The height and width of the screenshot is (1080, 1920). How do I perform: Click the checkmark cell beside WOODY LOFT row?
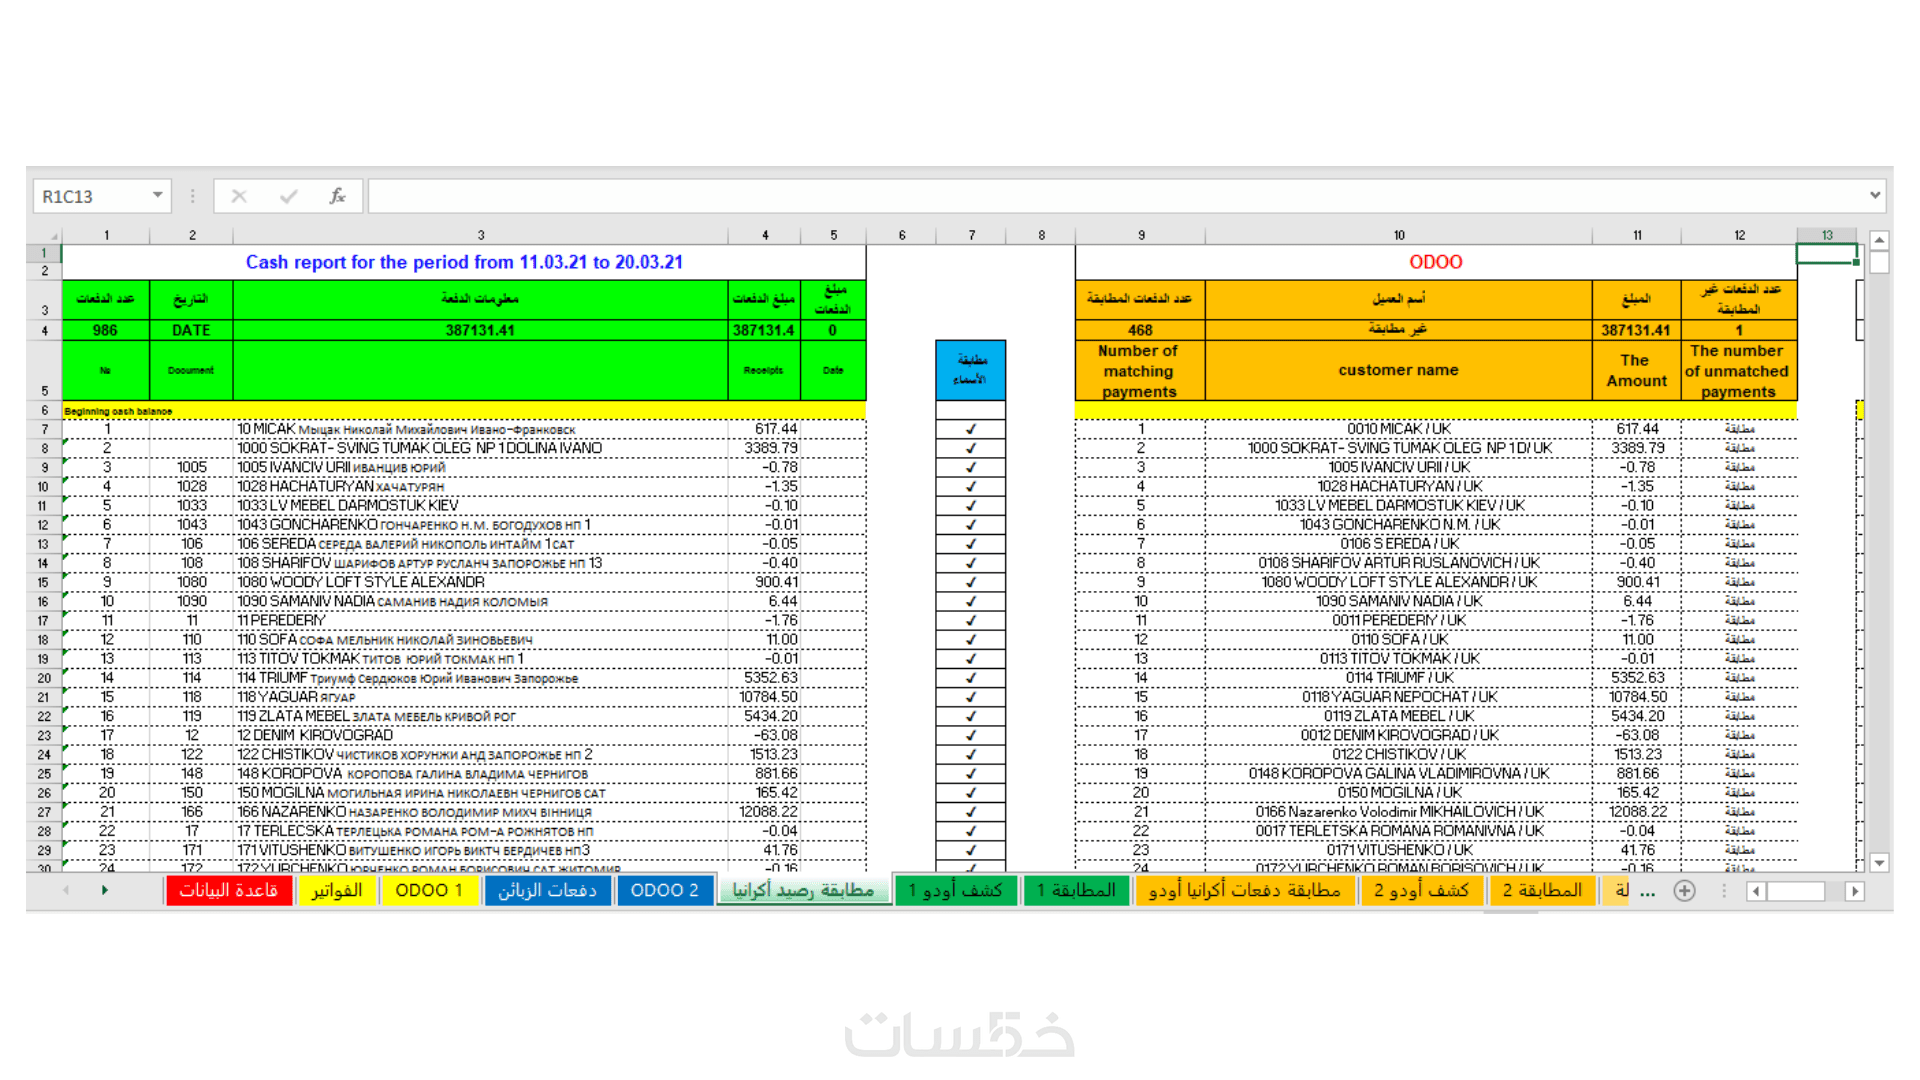pyautogui.click(x=970, y=582)
